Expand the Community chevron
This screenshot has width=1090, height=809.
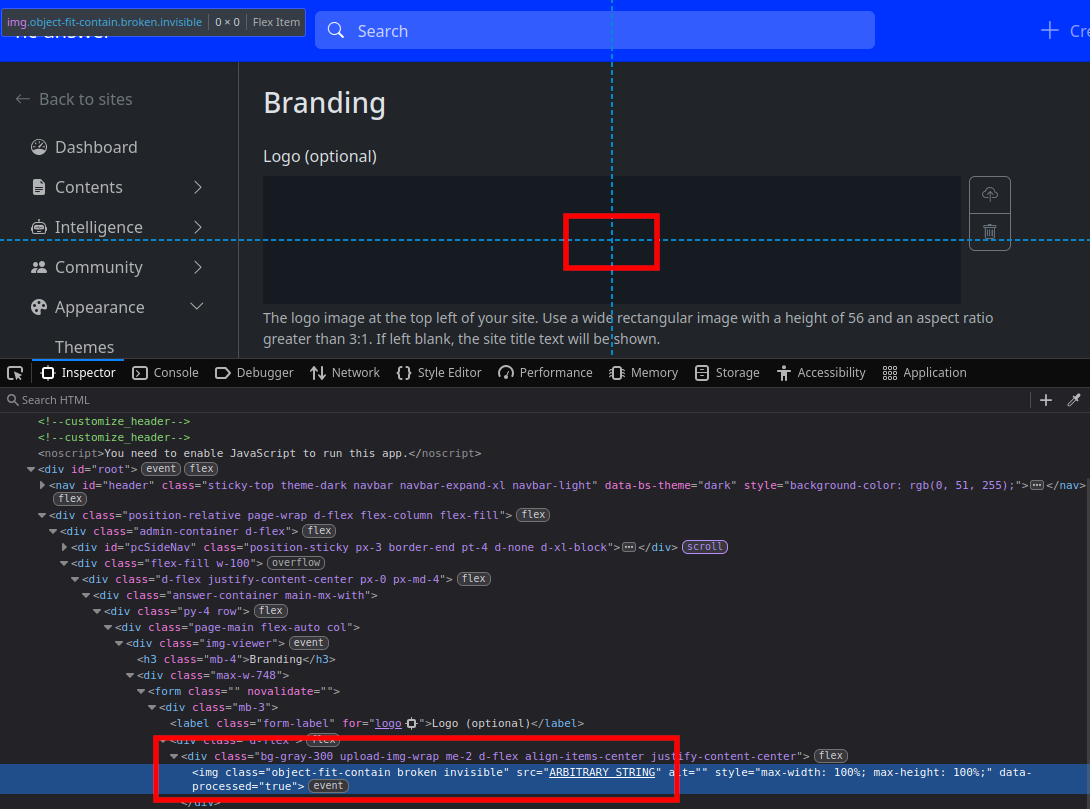tap(197, 268)
